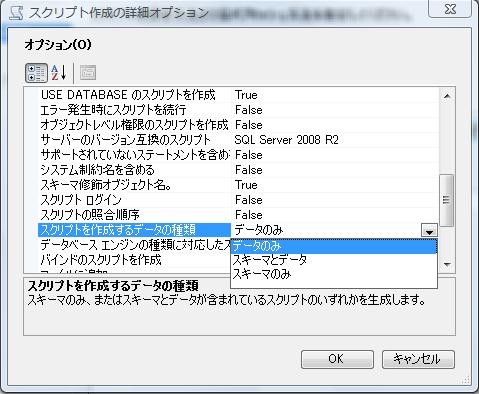This screenshot has height=394, width=479.
Task: Click False value for エラー発生時にスクリプトを続行
Action: 249,110
